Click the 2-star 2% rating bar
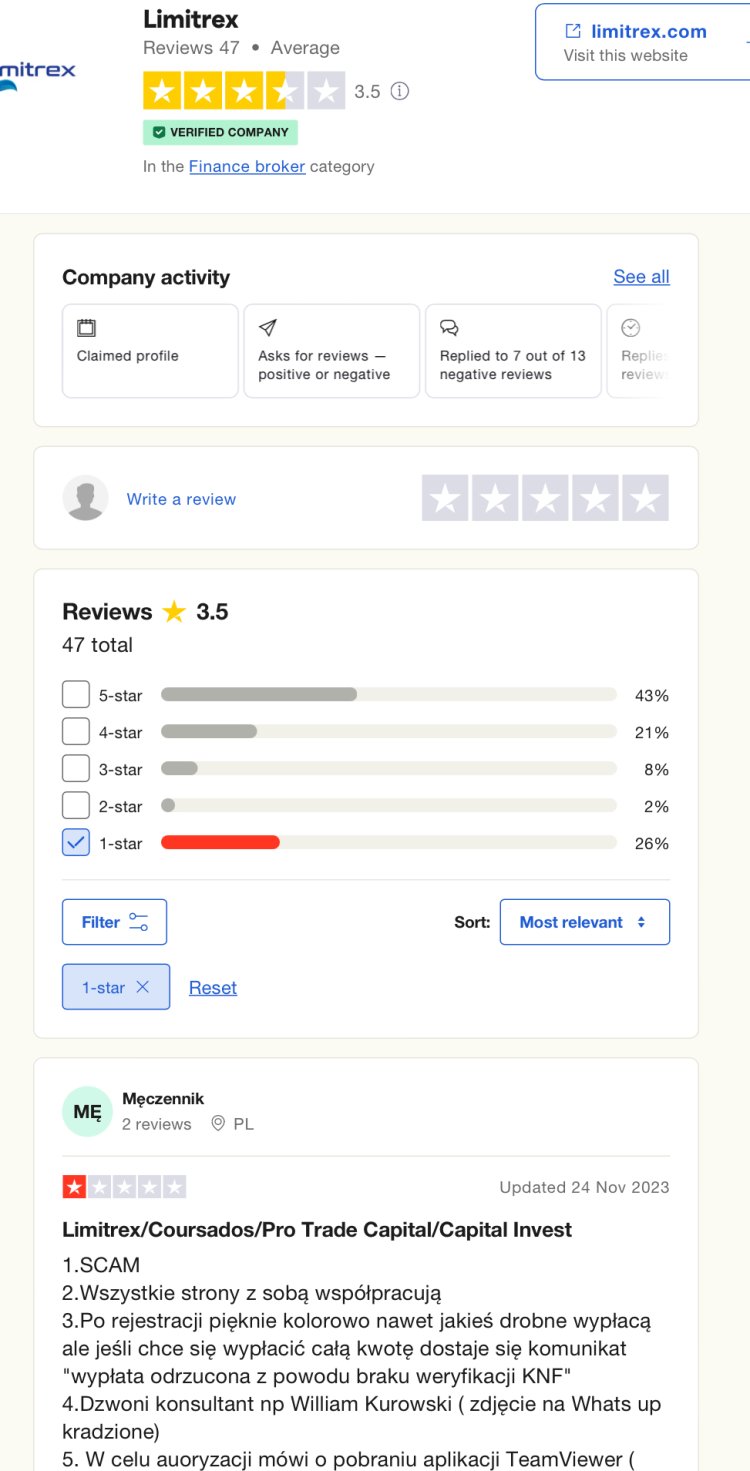Image resolution: width=750 pixels, height=1471 pixels. click(x=389, y=806)
